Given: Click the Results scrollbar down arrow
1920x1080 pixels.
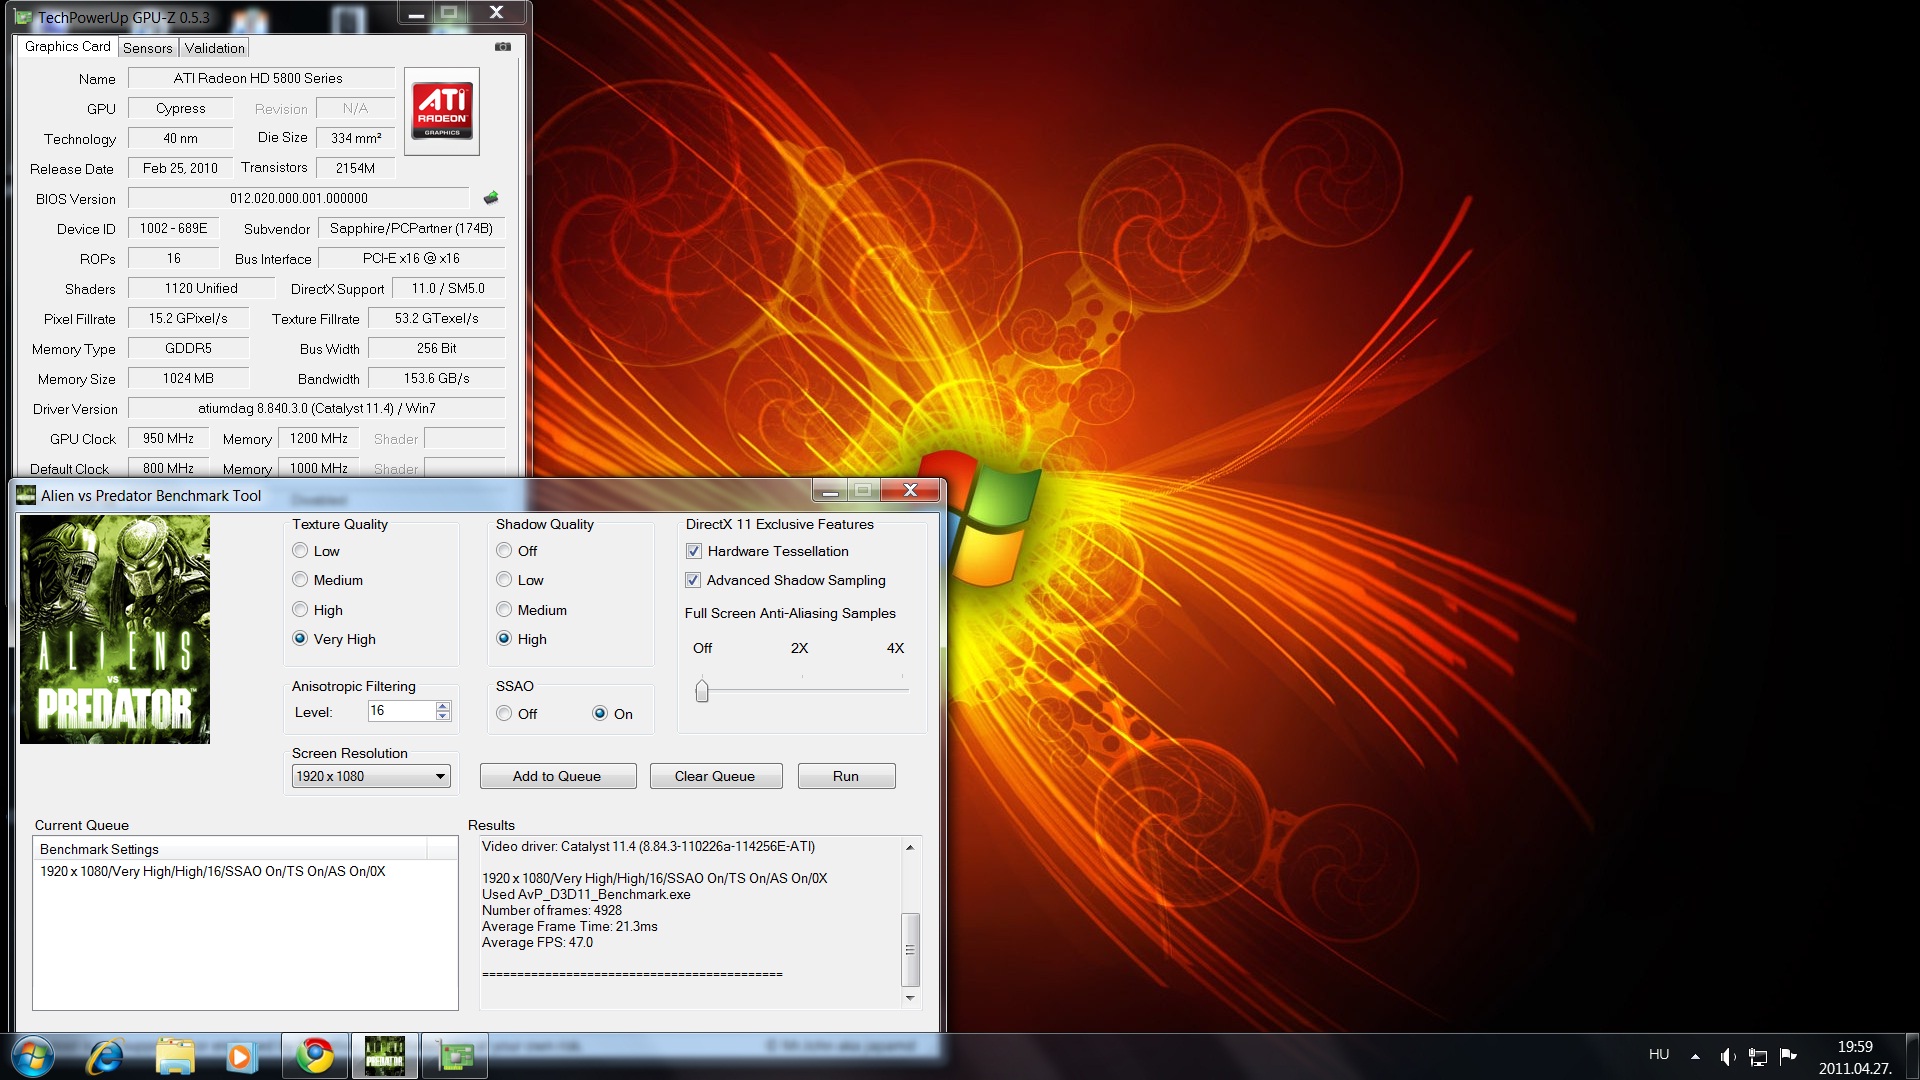Looking at the screenshot, I should [910, 998].
